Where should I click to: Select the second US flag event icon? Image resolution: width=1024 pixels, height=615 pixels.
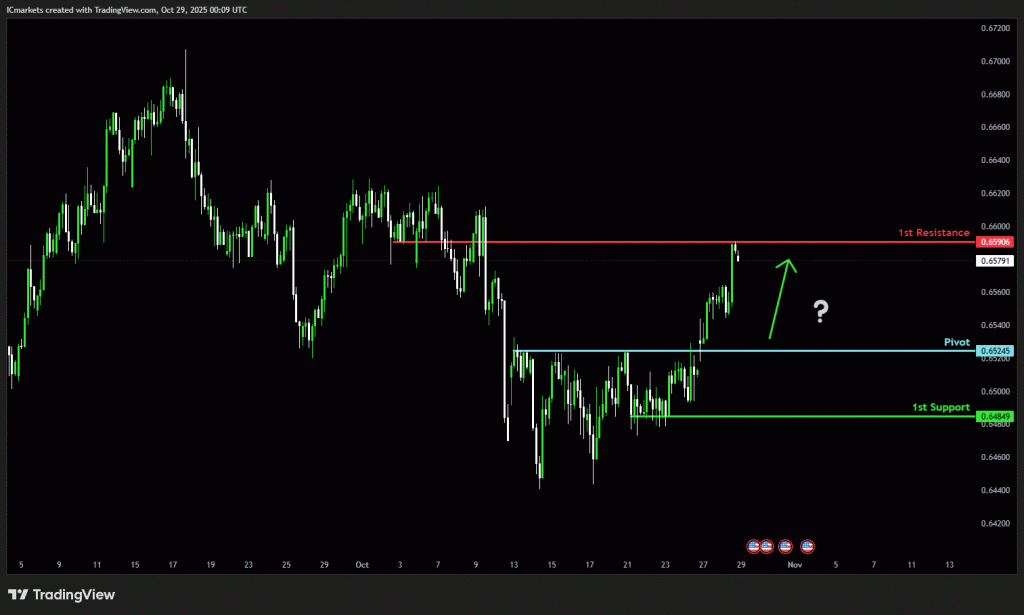click(767, 546)
